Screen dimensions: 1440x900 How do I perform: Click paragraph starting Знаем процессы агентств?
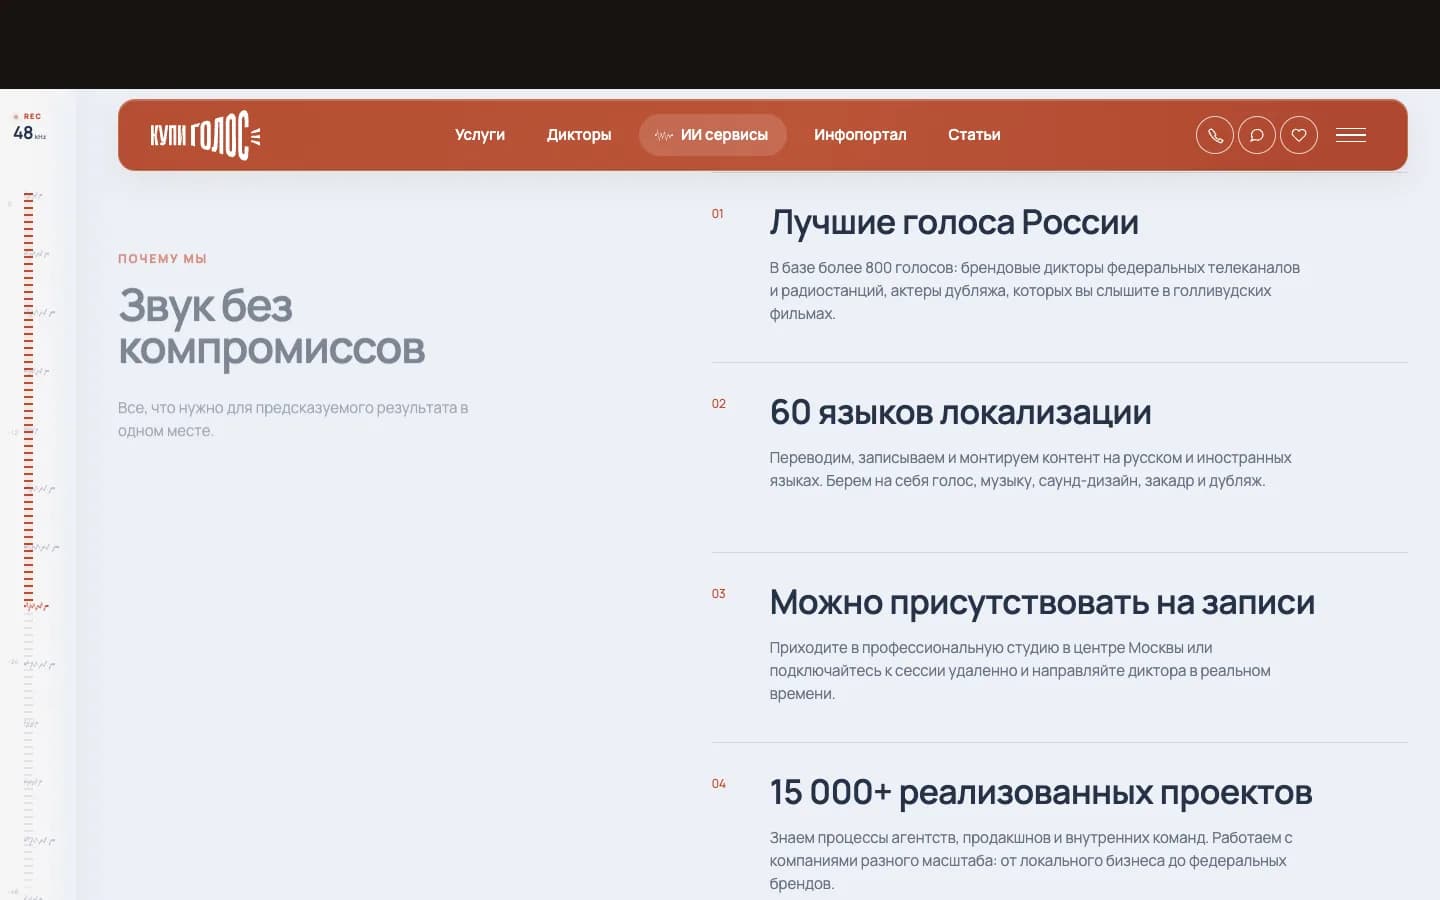pos(1031,861)
